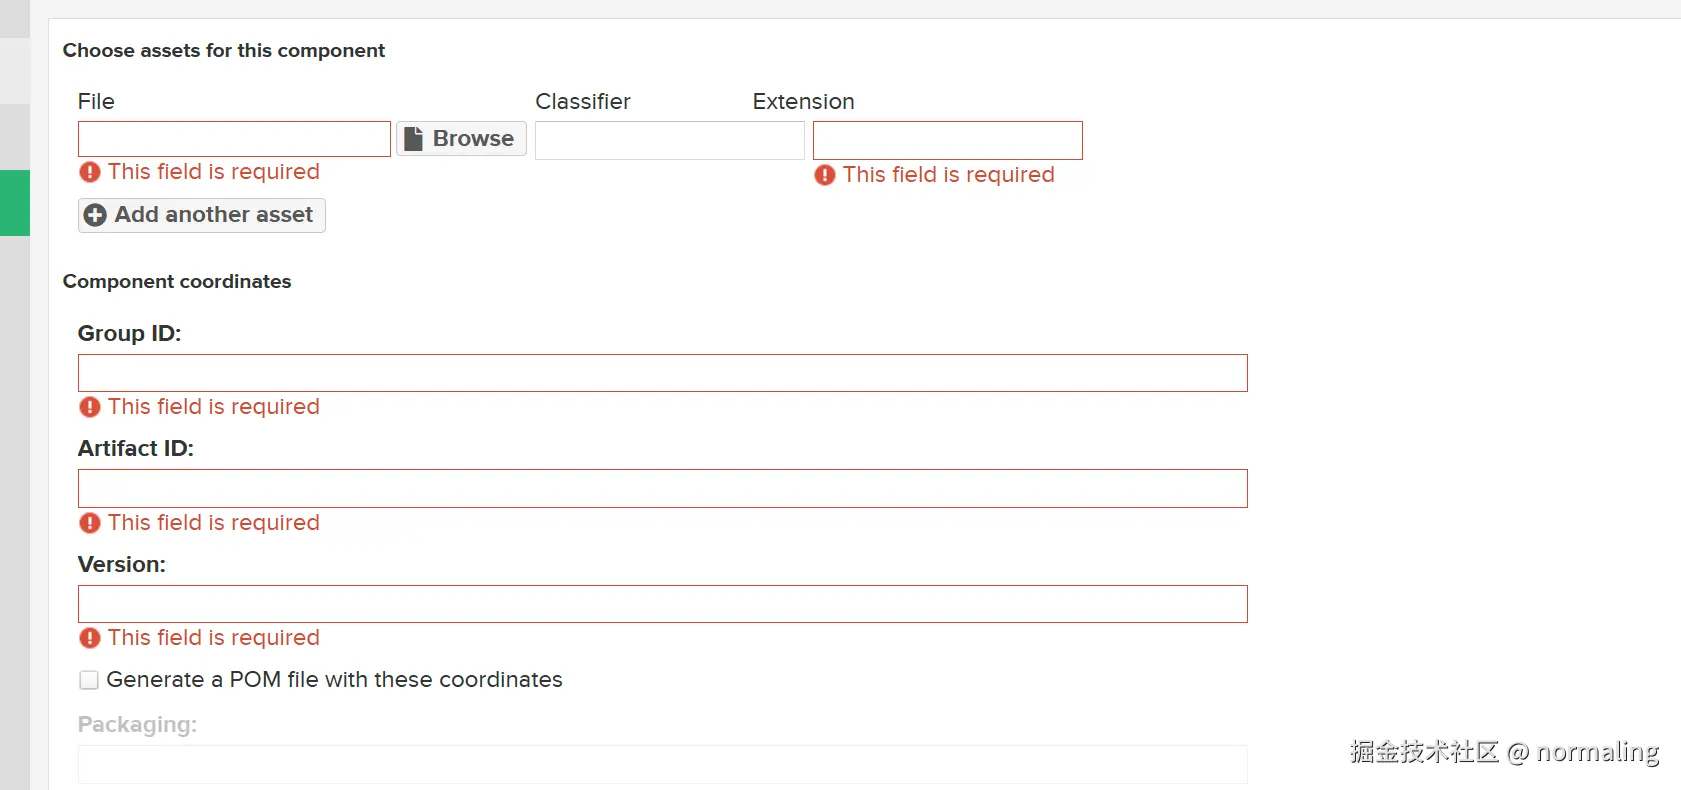Focus the File path input box
Screen dimensions: 1681x790
click(x=234, y=139)
